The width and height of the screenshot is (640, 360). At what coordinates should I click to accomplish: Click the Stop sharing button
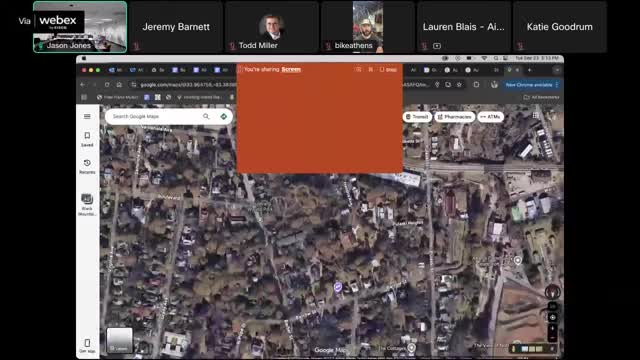[x=388, y=69]
